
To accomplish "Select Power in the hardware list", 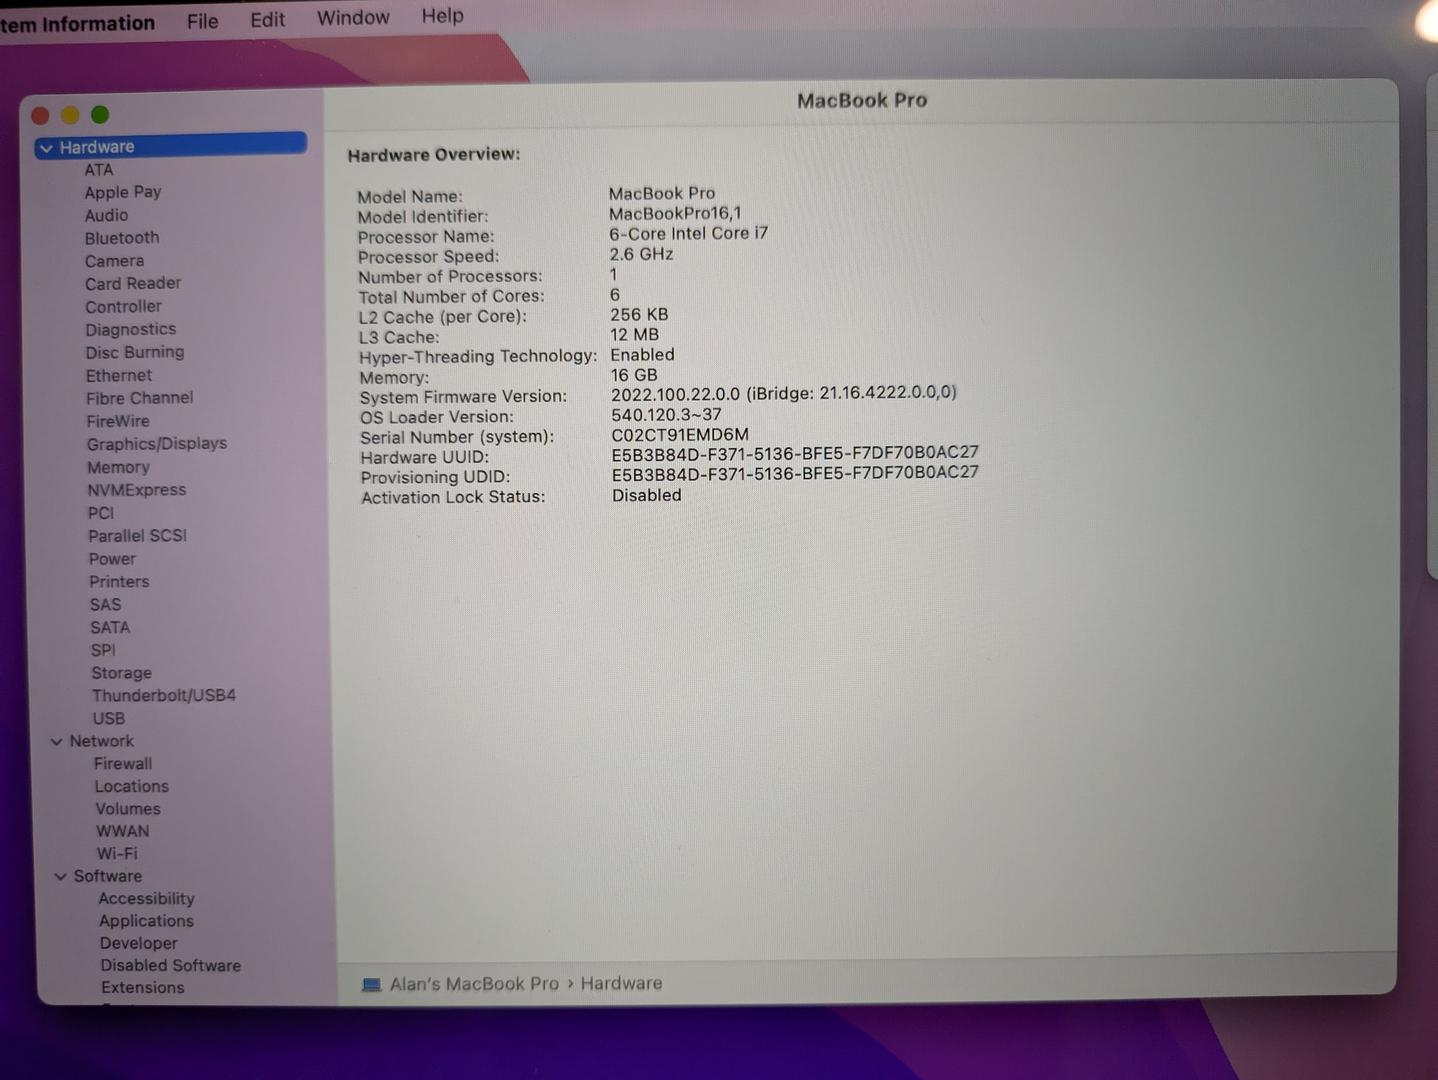I will point(112,559).
